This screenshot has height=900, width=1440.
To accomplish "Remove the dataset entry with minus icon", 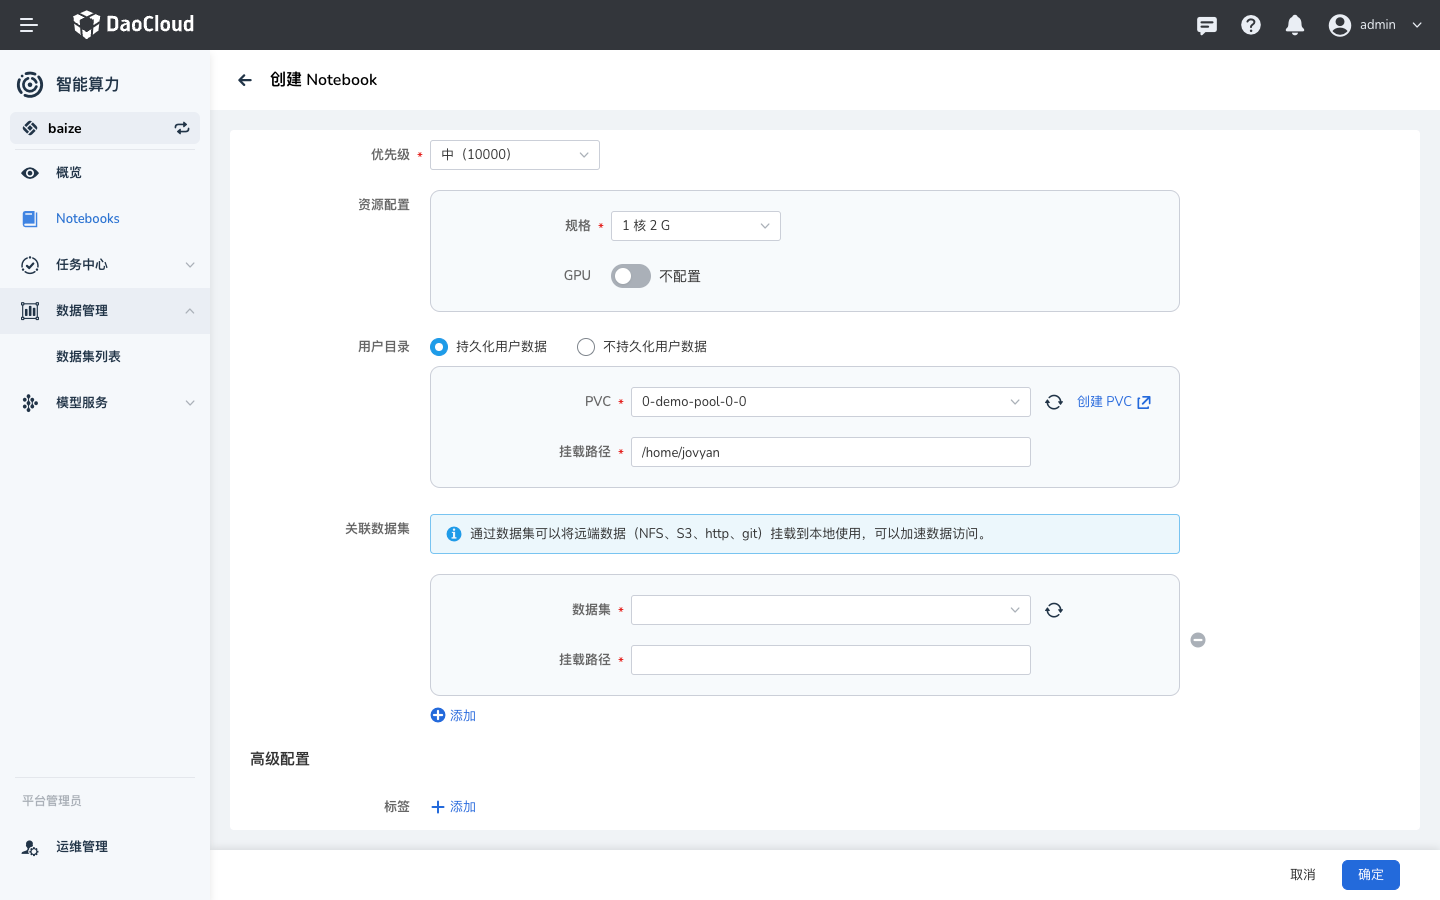I will [1198, 640].
